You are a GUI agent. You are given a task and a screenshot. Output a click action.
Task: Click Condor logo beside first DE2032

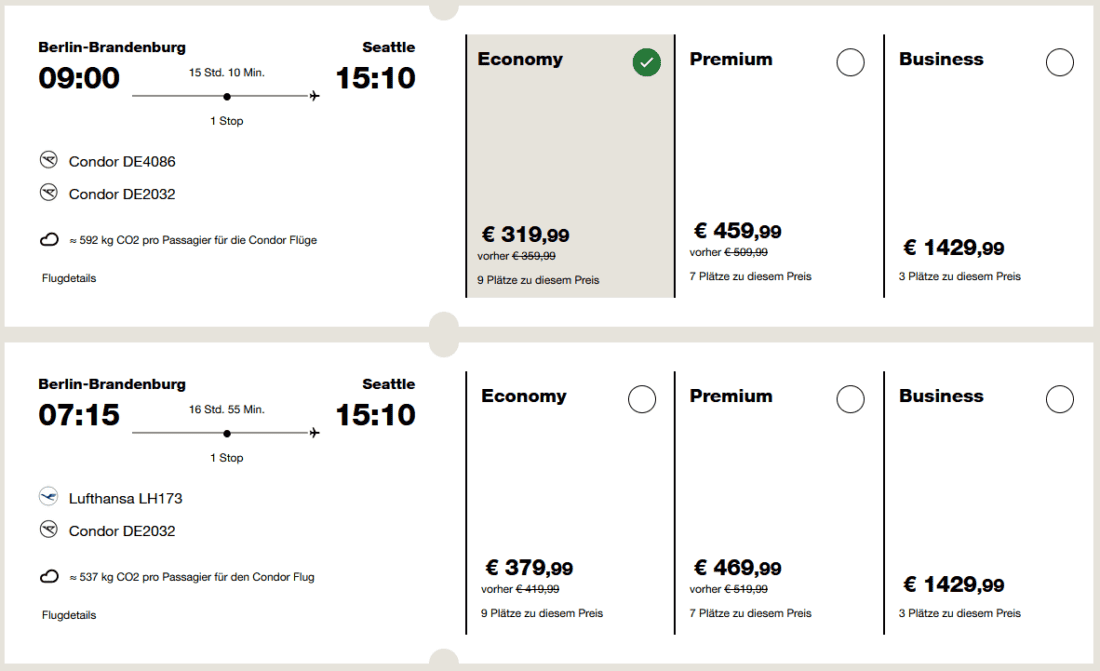coord(48,193)
